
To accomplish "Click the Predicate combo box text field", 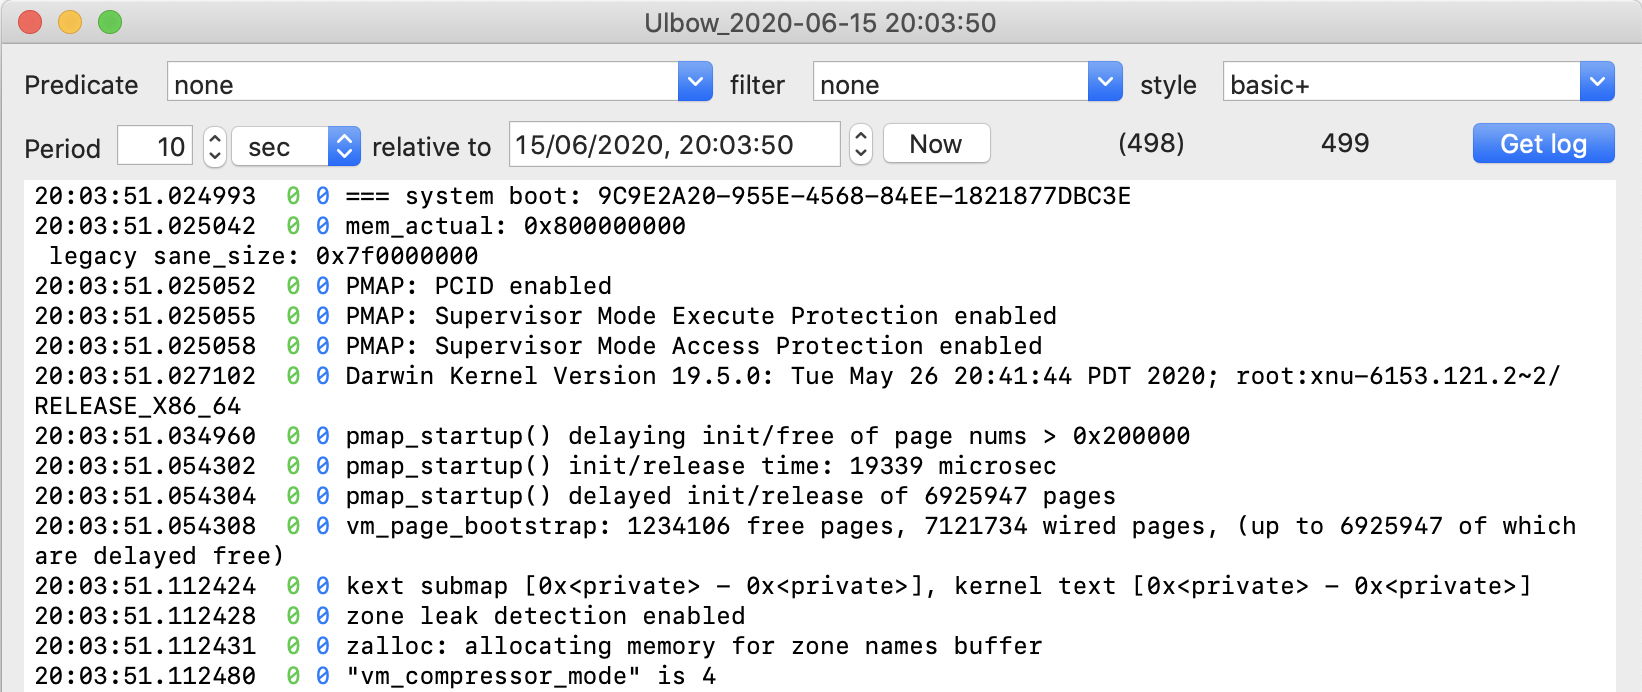I will tap(422, 84).
